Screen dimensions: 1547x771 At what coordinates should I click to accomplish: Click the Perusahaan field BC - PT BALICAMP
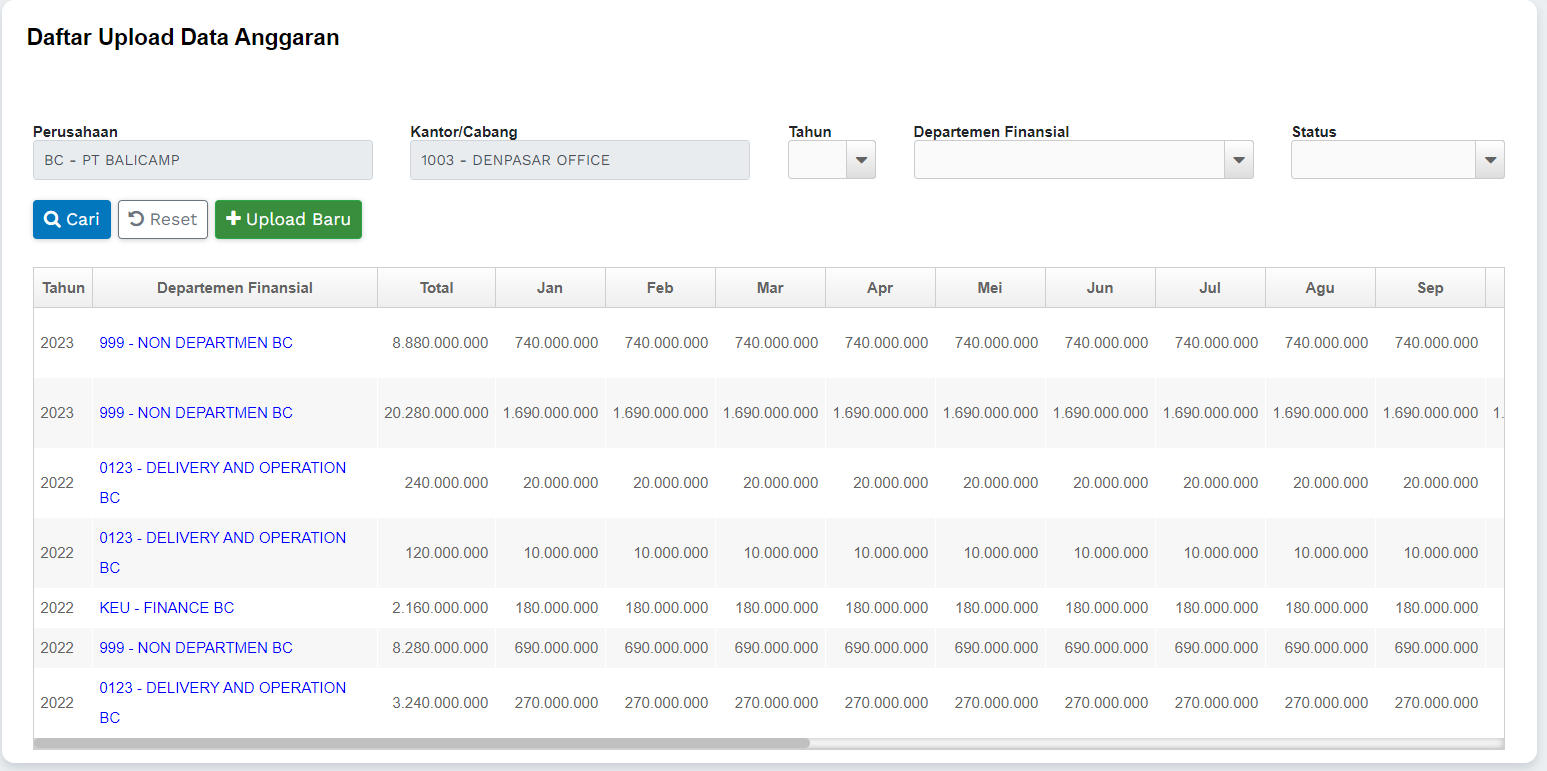point(203,160)
